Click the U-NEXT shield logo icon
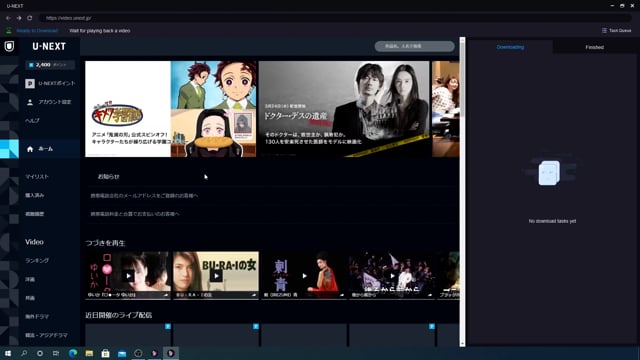Viewport: 640px width, 360px height. [x=9, y=46]
